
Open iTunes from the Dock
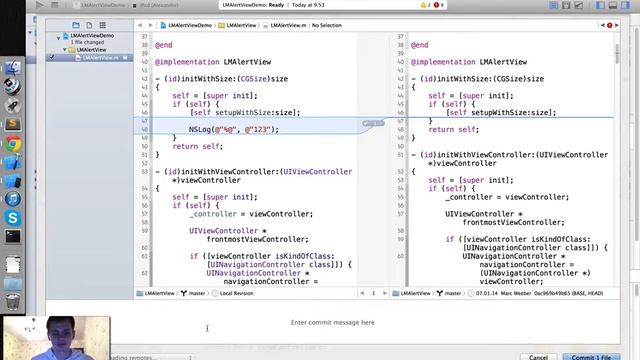[13, 199]
